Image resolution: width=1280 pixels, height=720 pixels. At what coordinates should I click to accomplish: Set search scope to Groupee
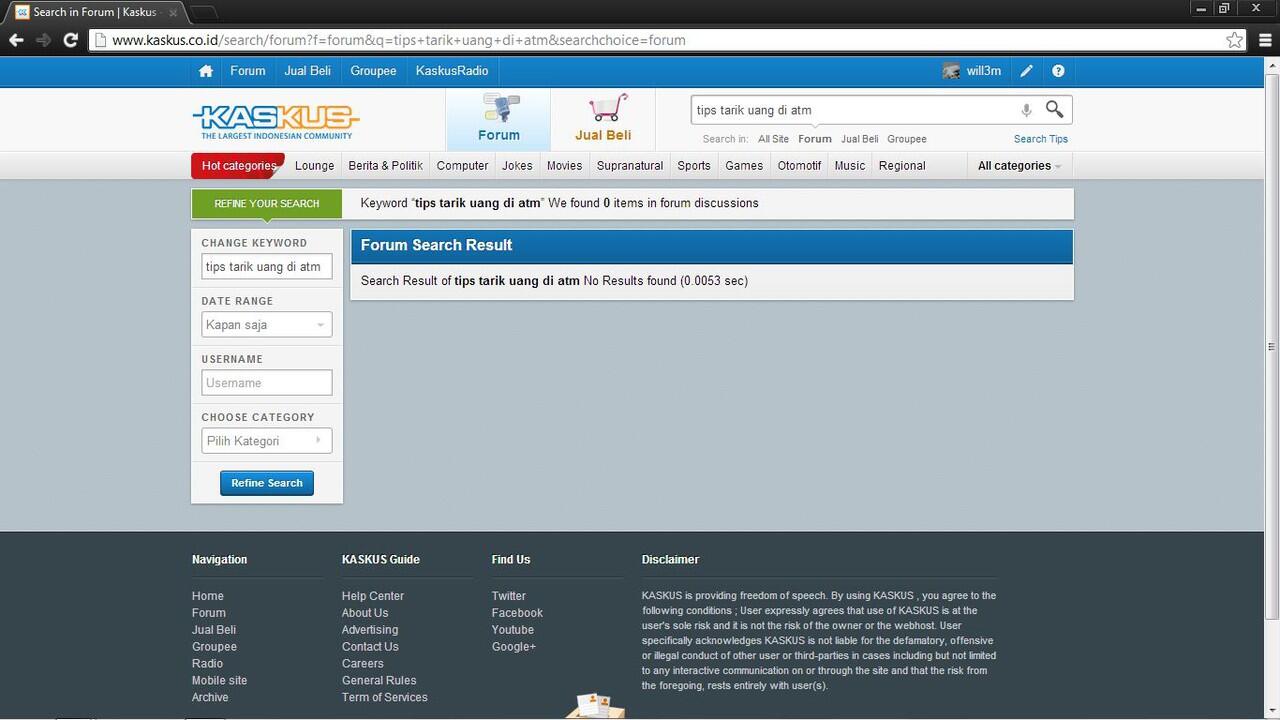[907, 139]
